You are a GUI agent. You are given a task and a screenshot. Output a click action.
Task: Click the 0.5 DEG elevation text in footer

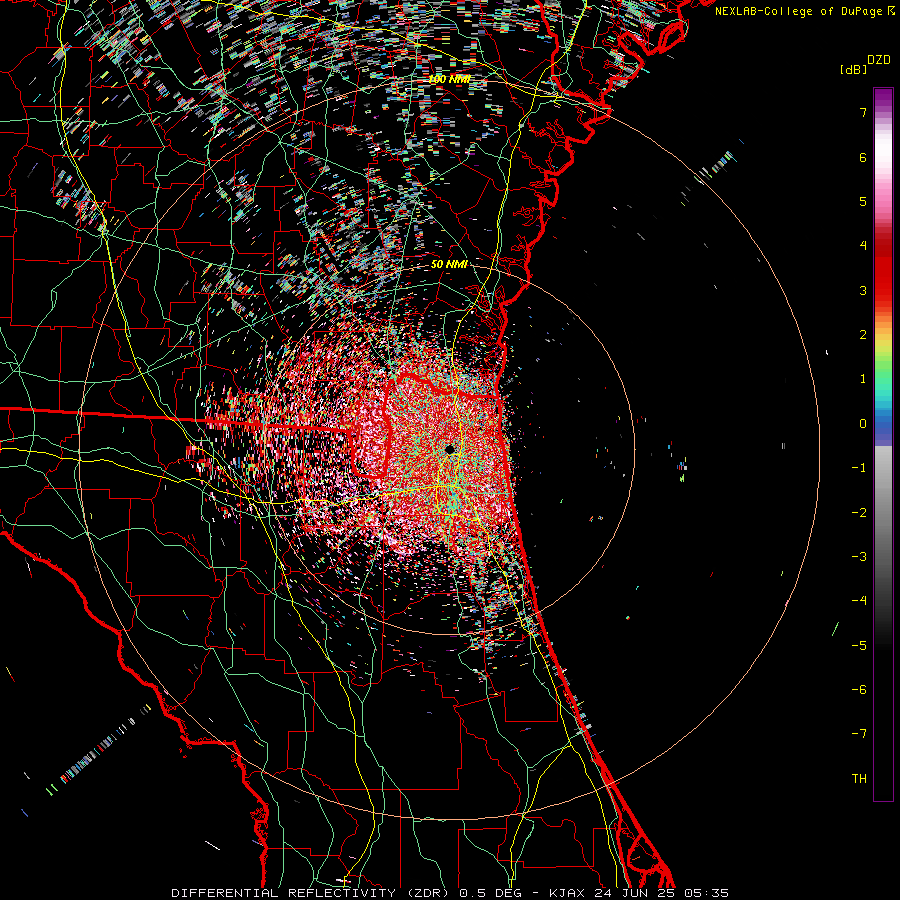pos(490,893)
